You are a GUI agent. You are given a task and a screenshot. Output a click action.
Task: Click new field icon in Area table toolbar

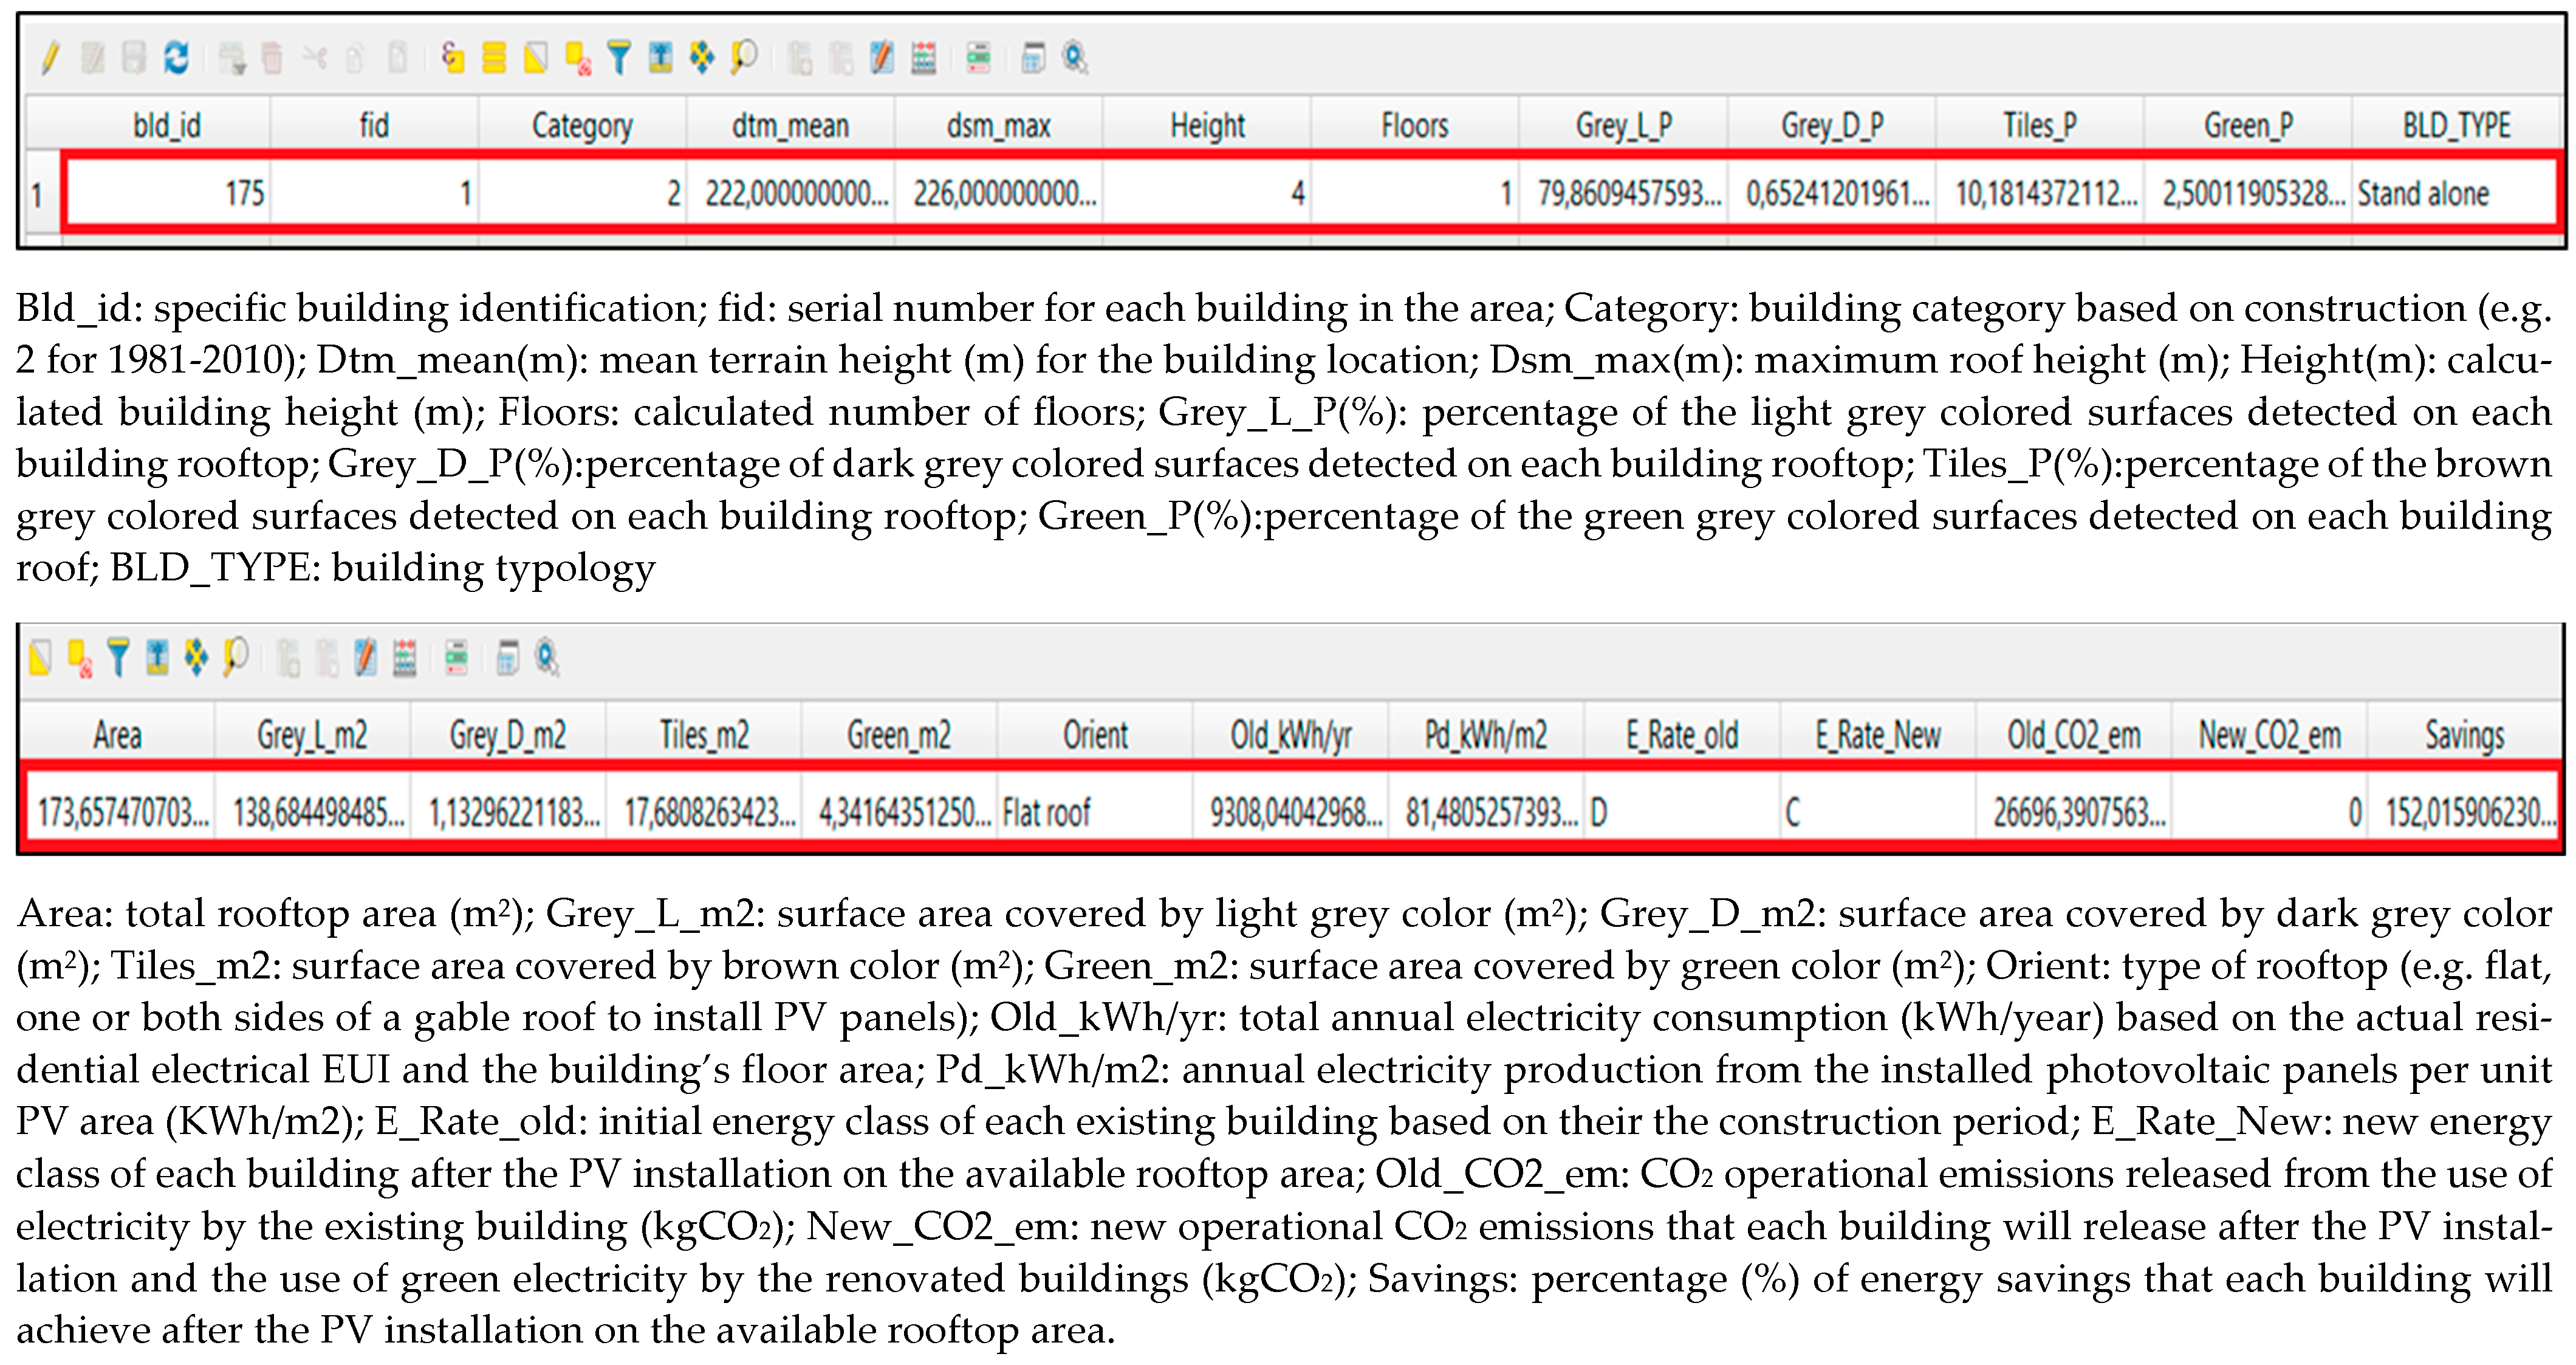point(289,658)
